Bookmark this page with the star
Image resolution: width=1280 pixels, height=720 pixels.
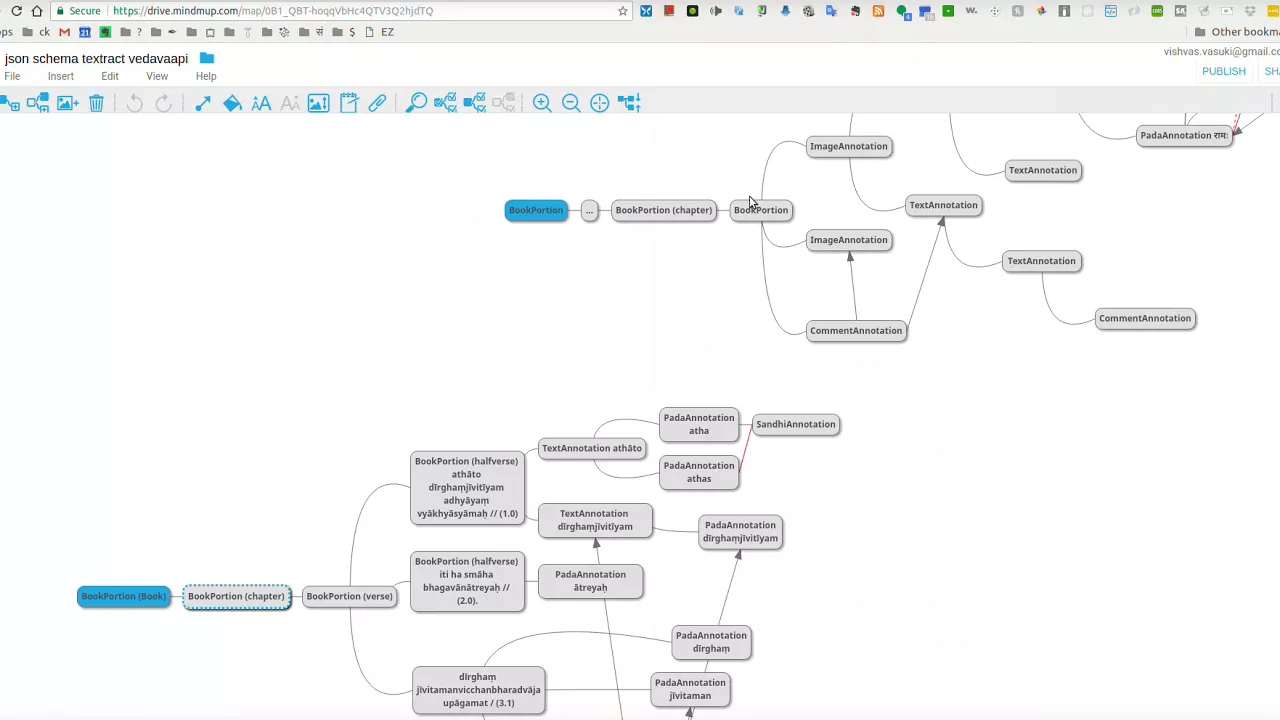(623, 11)
